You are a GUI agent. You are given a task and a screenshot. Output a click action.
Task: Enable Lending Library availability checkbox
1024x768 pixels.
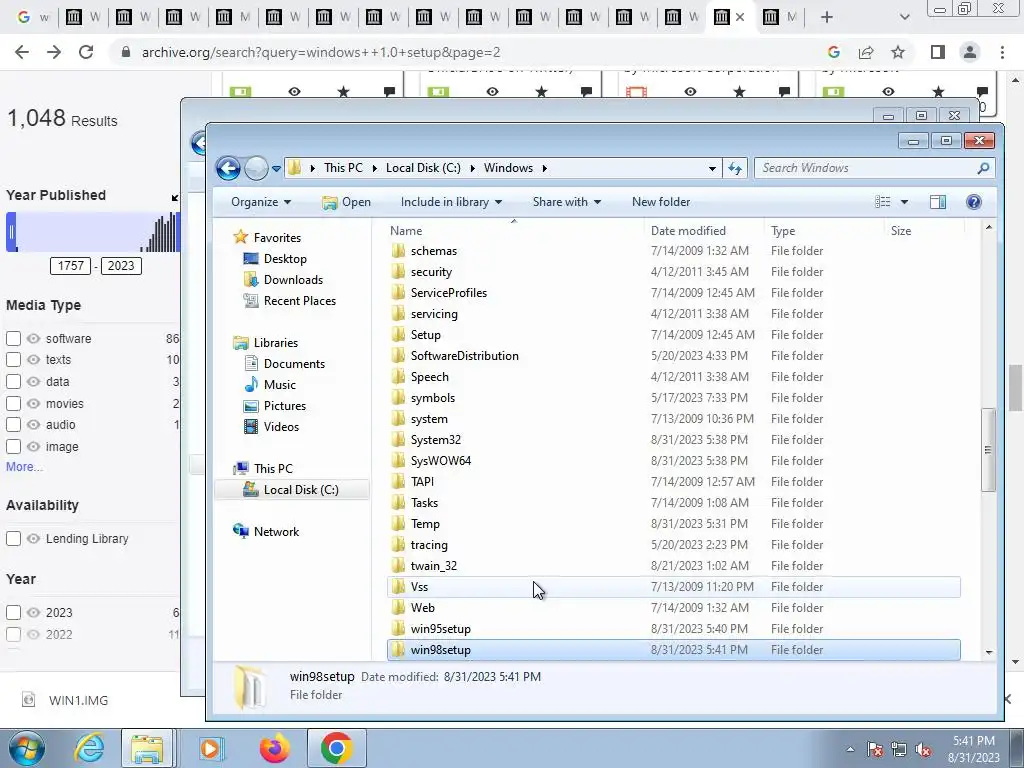pos(13,539)
